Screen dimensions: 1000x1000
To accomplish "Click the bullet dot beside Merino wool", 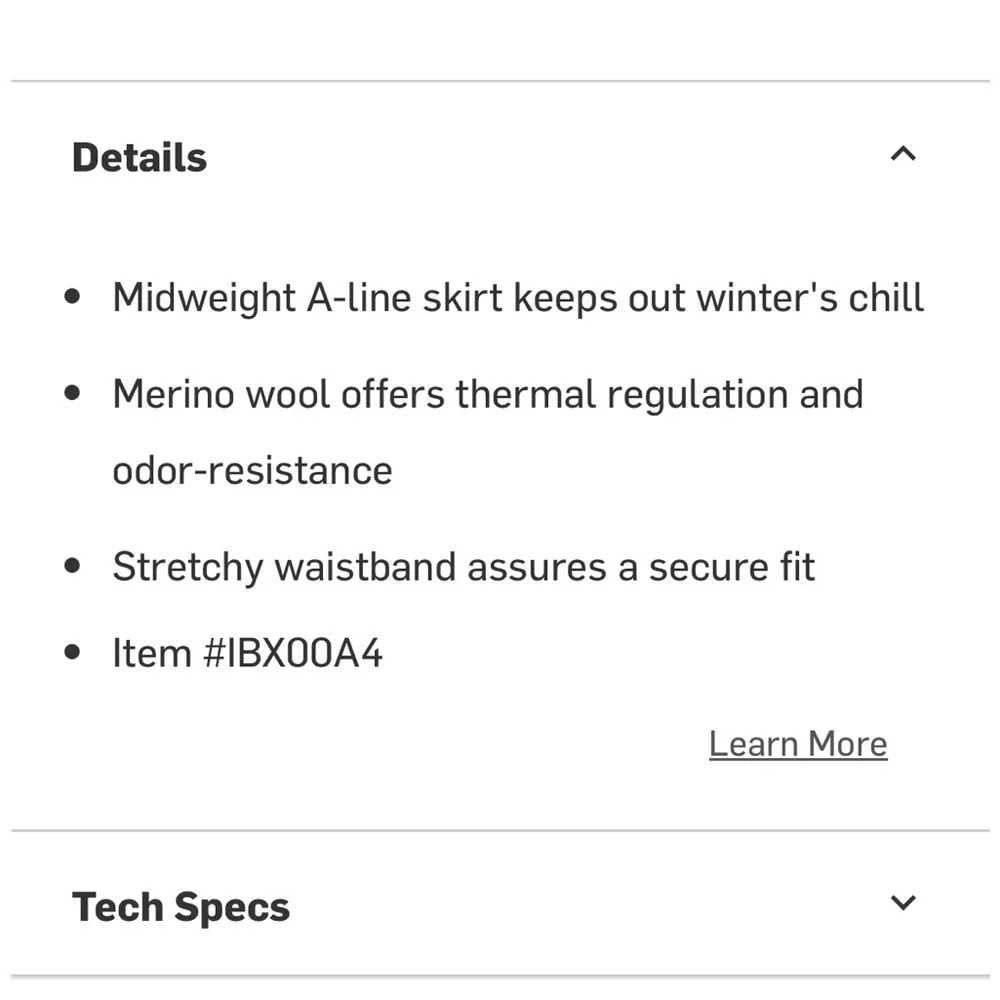I will click(x=72, y=393).
